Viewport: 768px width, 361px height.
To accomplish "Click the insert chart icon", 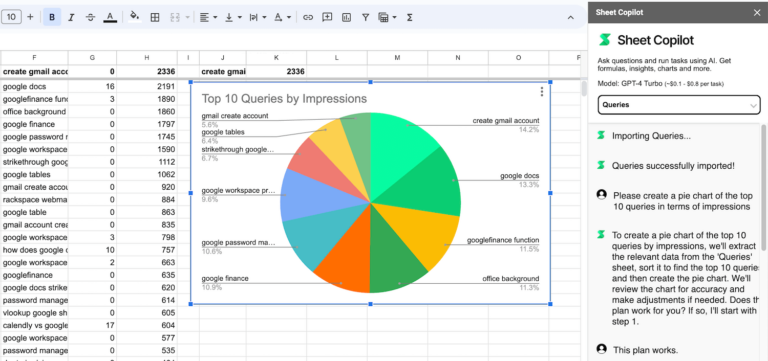I will [346, 17].
